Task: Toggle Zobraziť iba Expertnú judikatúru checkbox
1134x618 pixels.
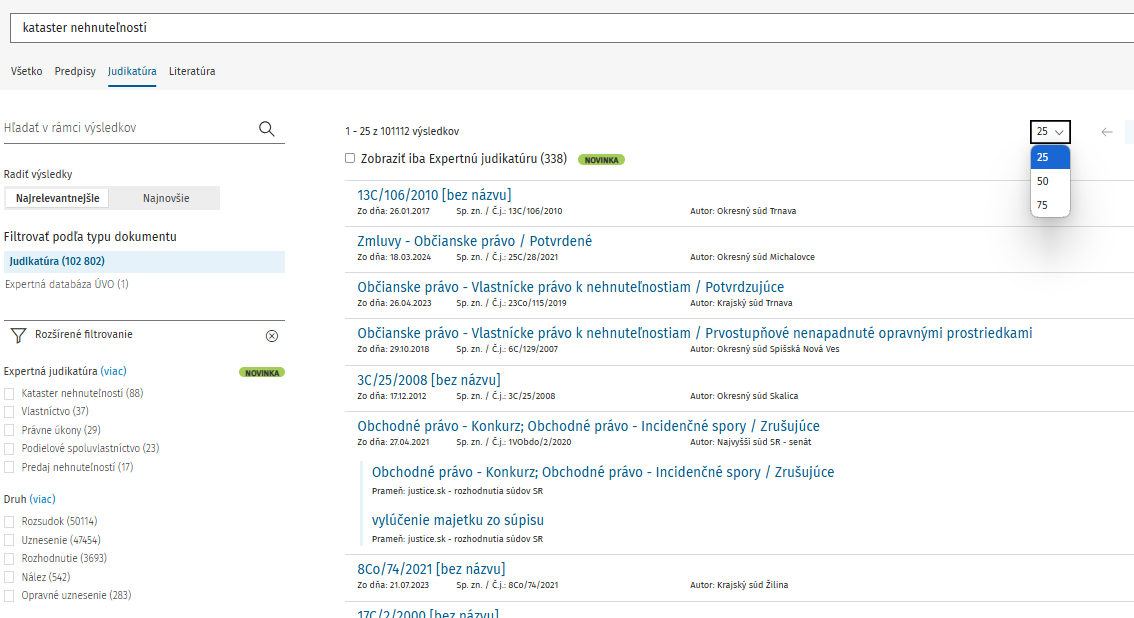Action: tap(350, 158)
